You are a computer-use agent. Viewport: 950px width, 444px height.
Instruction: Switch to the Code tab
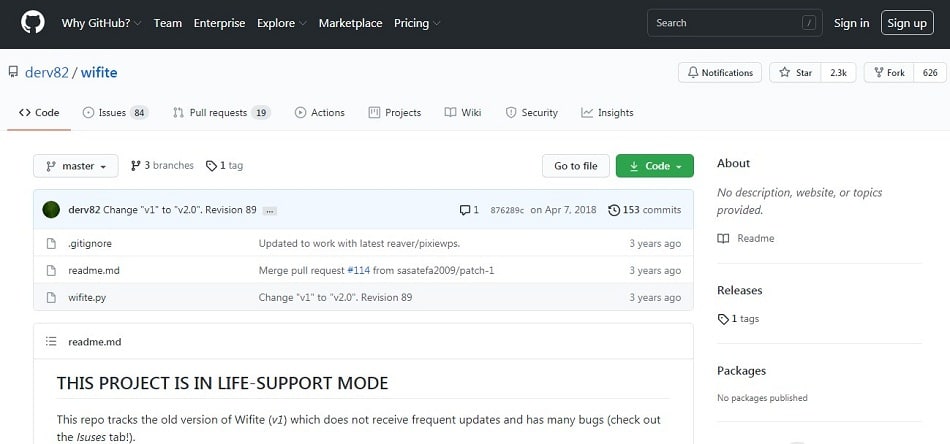click(39, 113)
